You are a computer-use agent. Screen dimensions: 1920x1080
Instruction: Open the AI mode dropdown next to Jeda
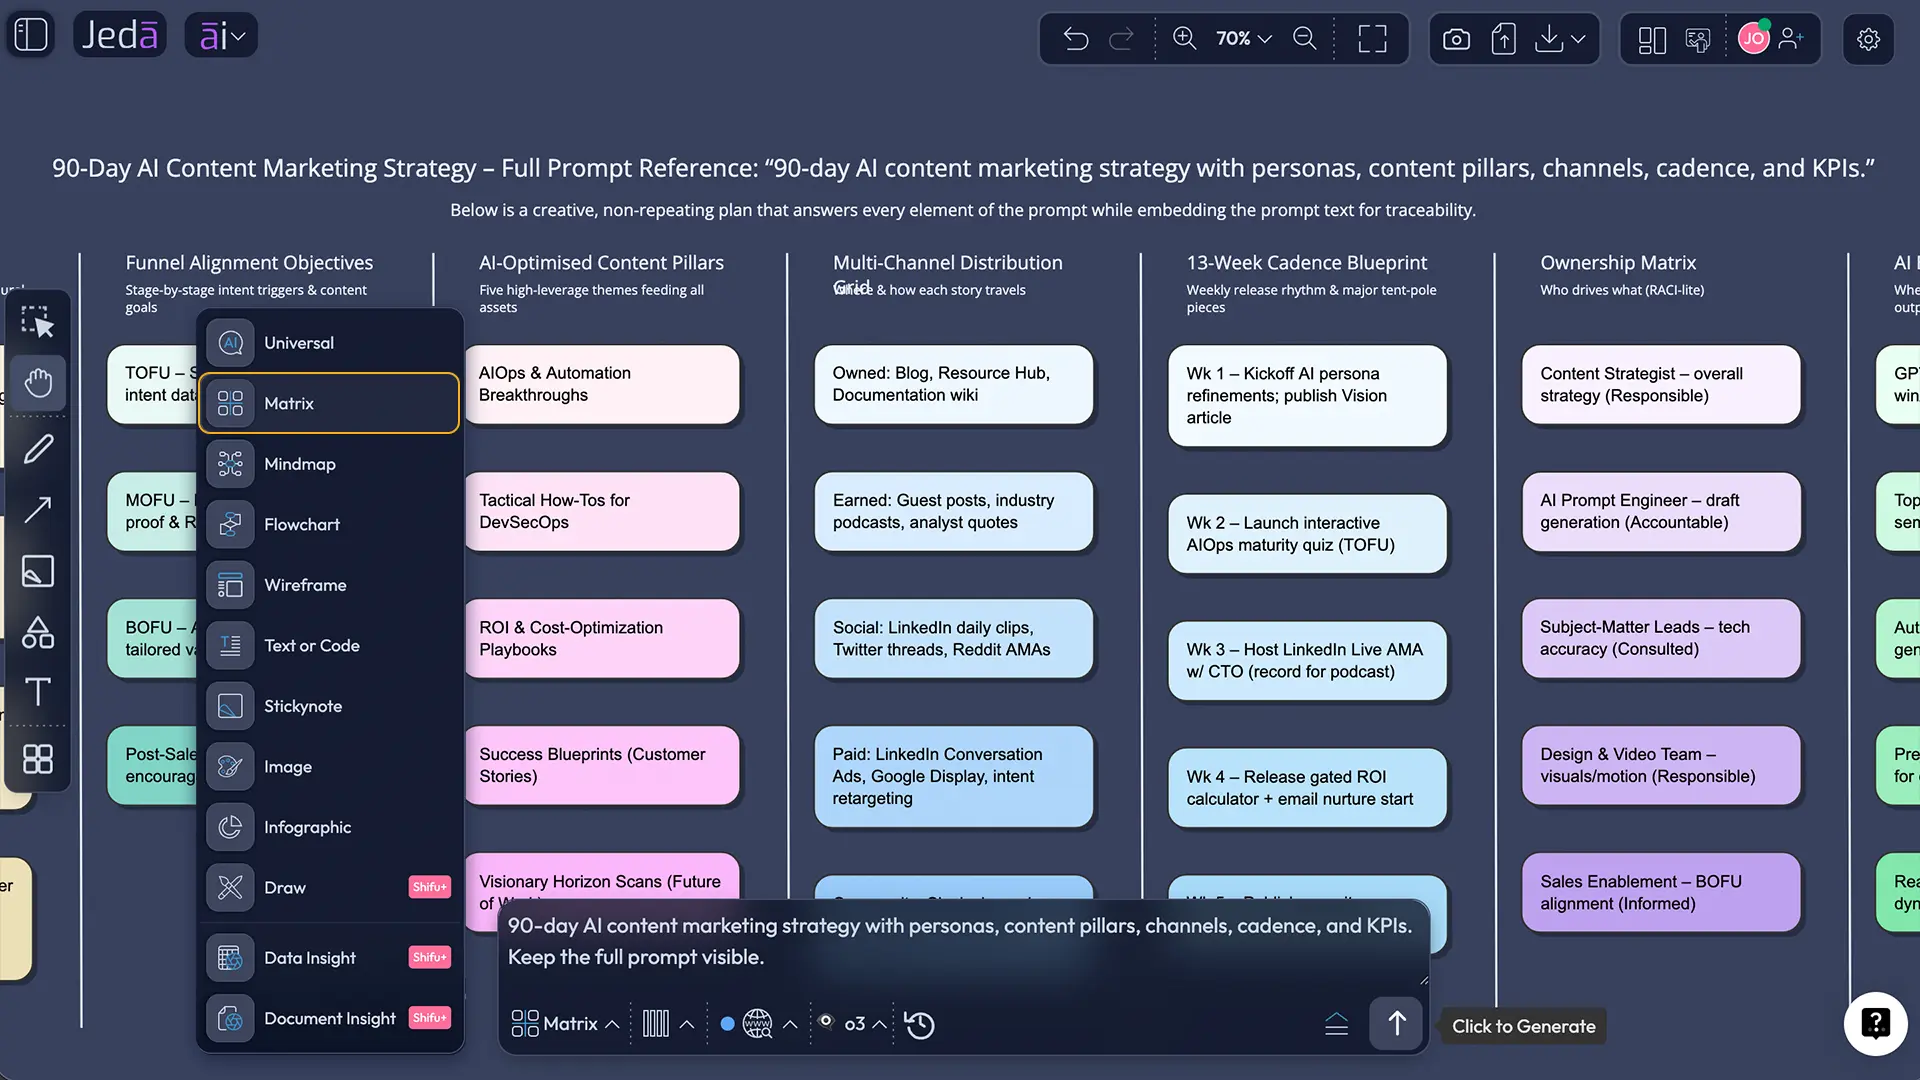coord(222,36)
